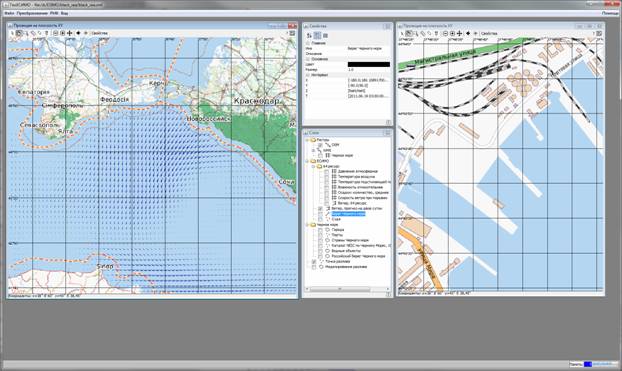
Task: Toggle the wind forecast layer checkbox
Action: point(320,208)
